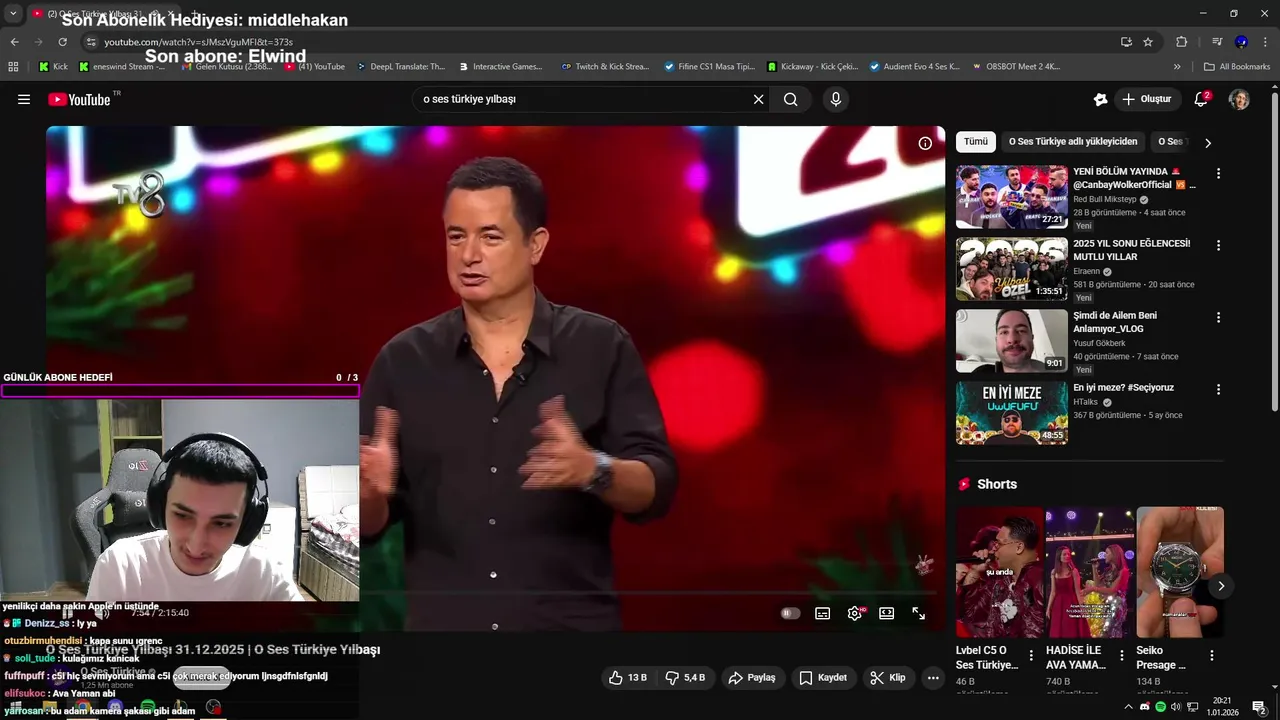
Task: Enter fullscreen on the video player
Action: (x=918, y=613)
